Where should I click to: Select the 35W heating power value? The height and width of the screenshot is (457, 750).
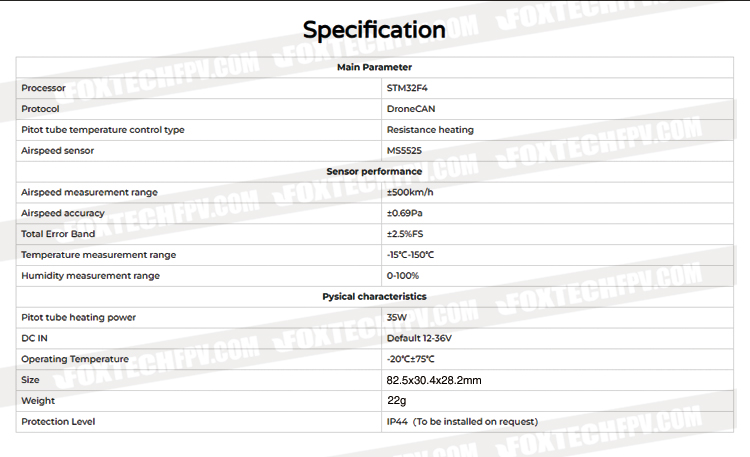pyautogui.click(x=397, y=317)
